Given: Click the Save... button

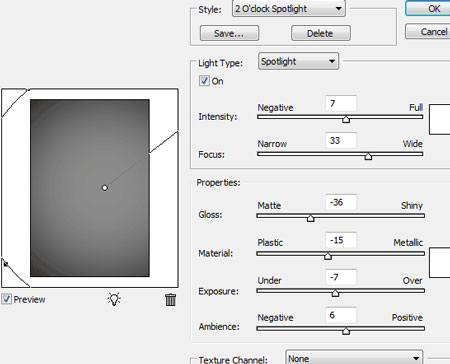Looking at the screenshot, I should [229, 33].
